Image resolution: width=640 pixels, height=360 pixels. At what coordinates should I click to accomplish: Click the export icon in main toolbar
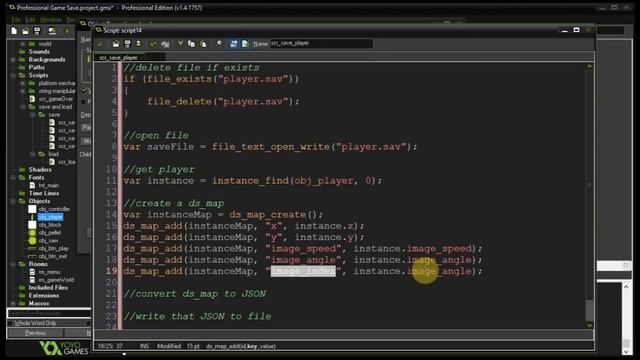point(52,31)
